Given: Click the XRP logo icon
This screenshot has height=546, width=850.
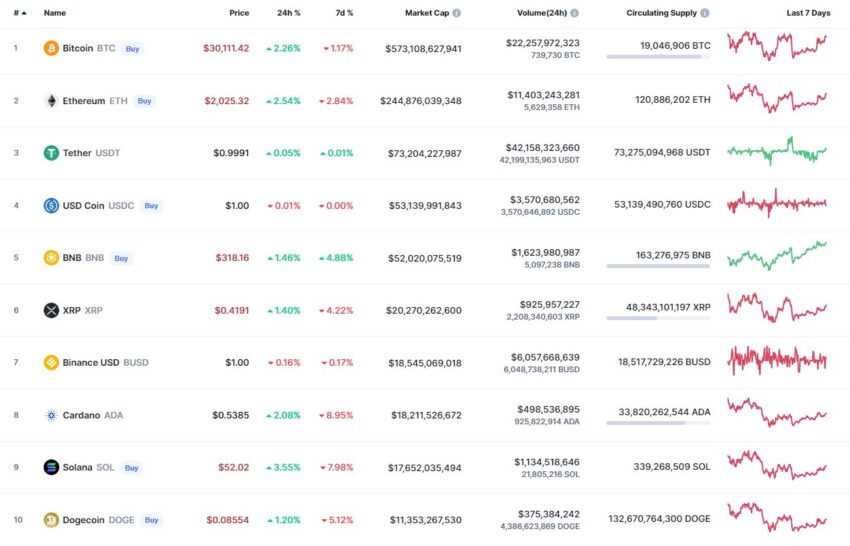Looking at the screenshot, I should [51, 310].
